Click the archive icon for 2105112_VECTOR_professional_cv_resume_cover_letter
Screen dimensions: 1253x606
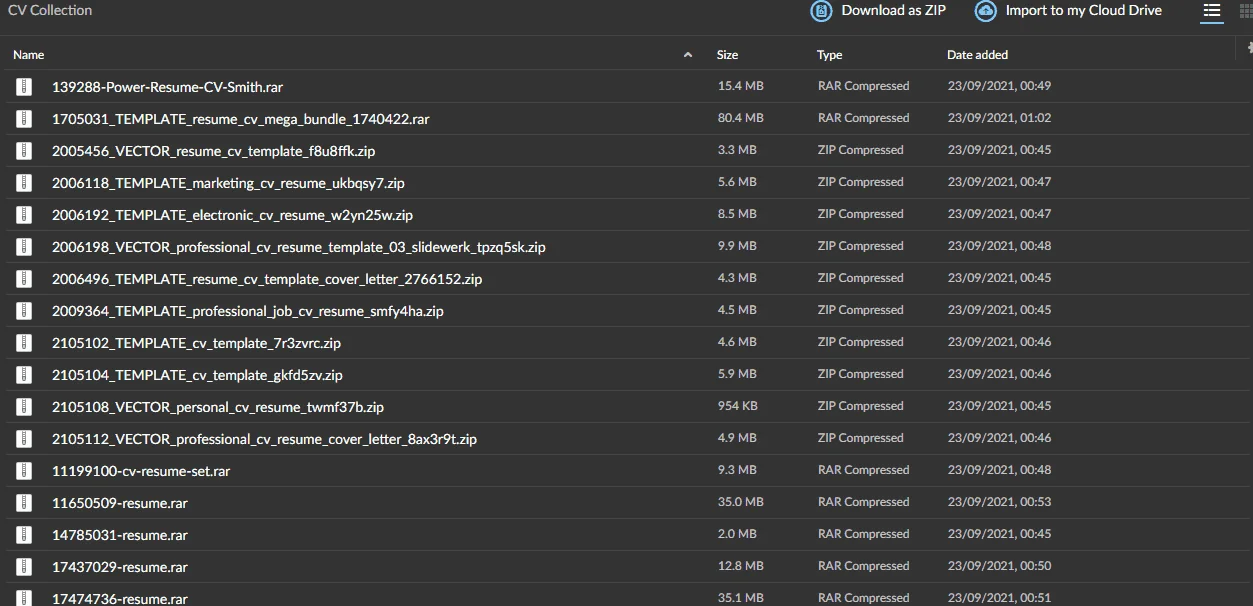pos(24,439)
